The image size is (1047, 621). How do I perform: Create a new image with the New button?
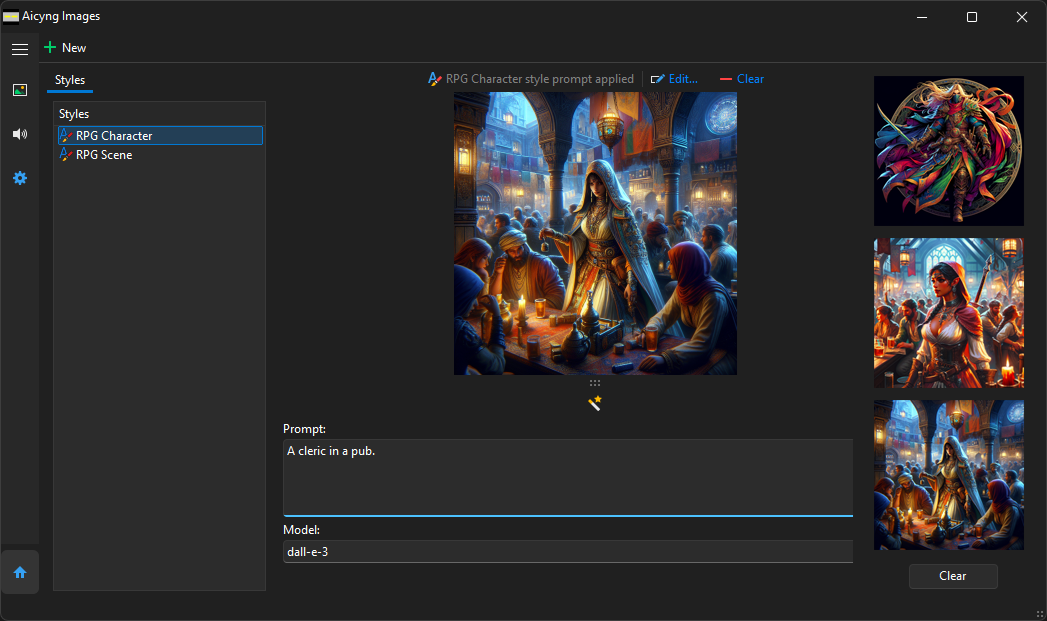pos(64,47)
